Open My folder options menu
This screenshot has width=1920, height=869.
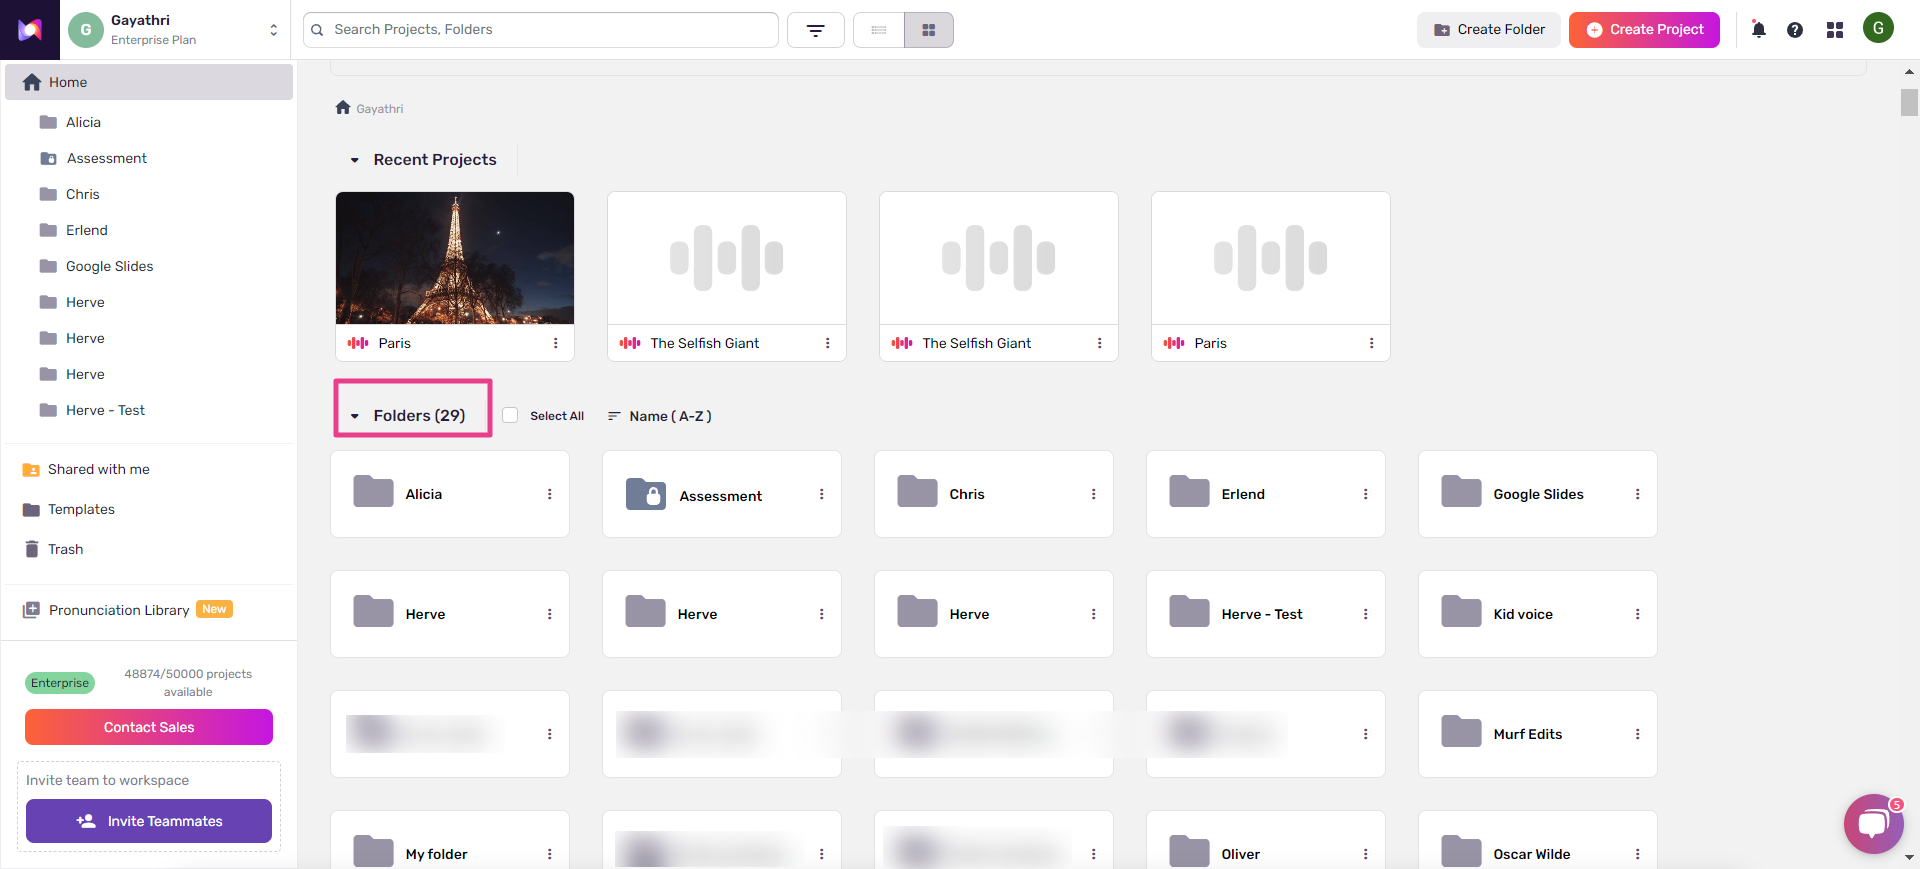pos(550,854)
